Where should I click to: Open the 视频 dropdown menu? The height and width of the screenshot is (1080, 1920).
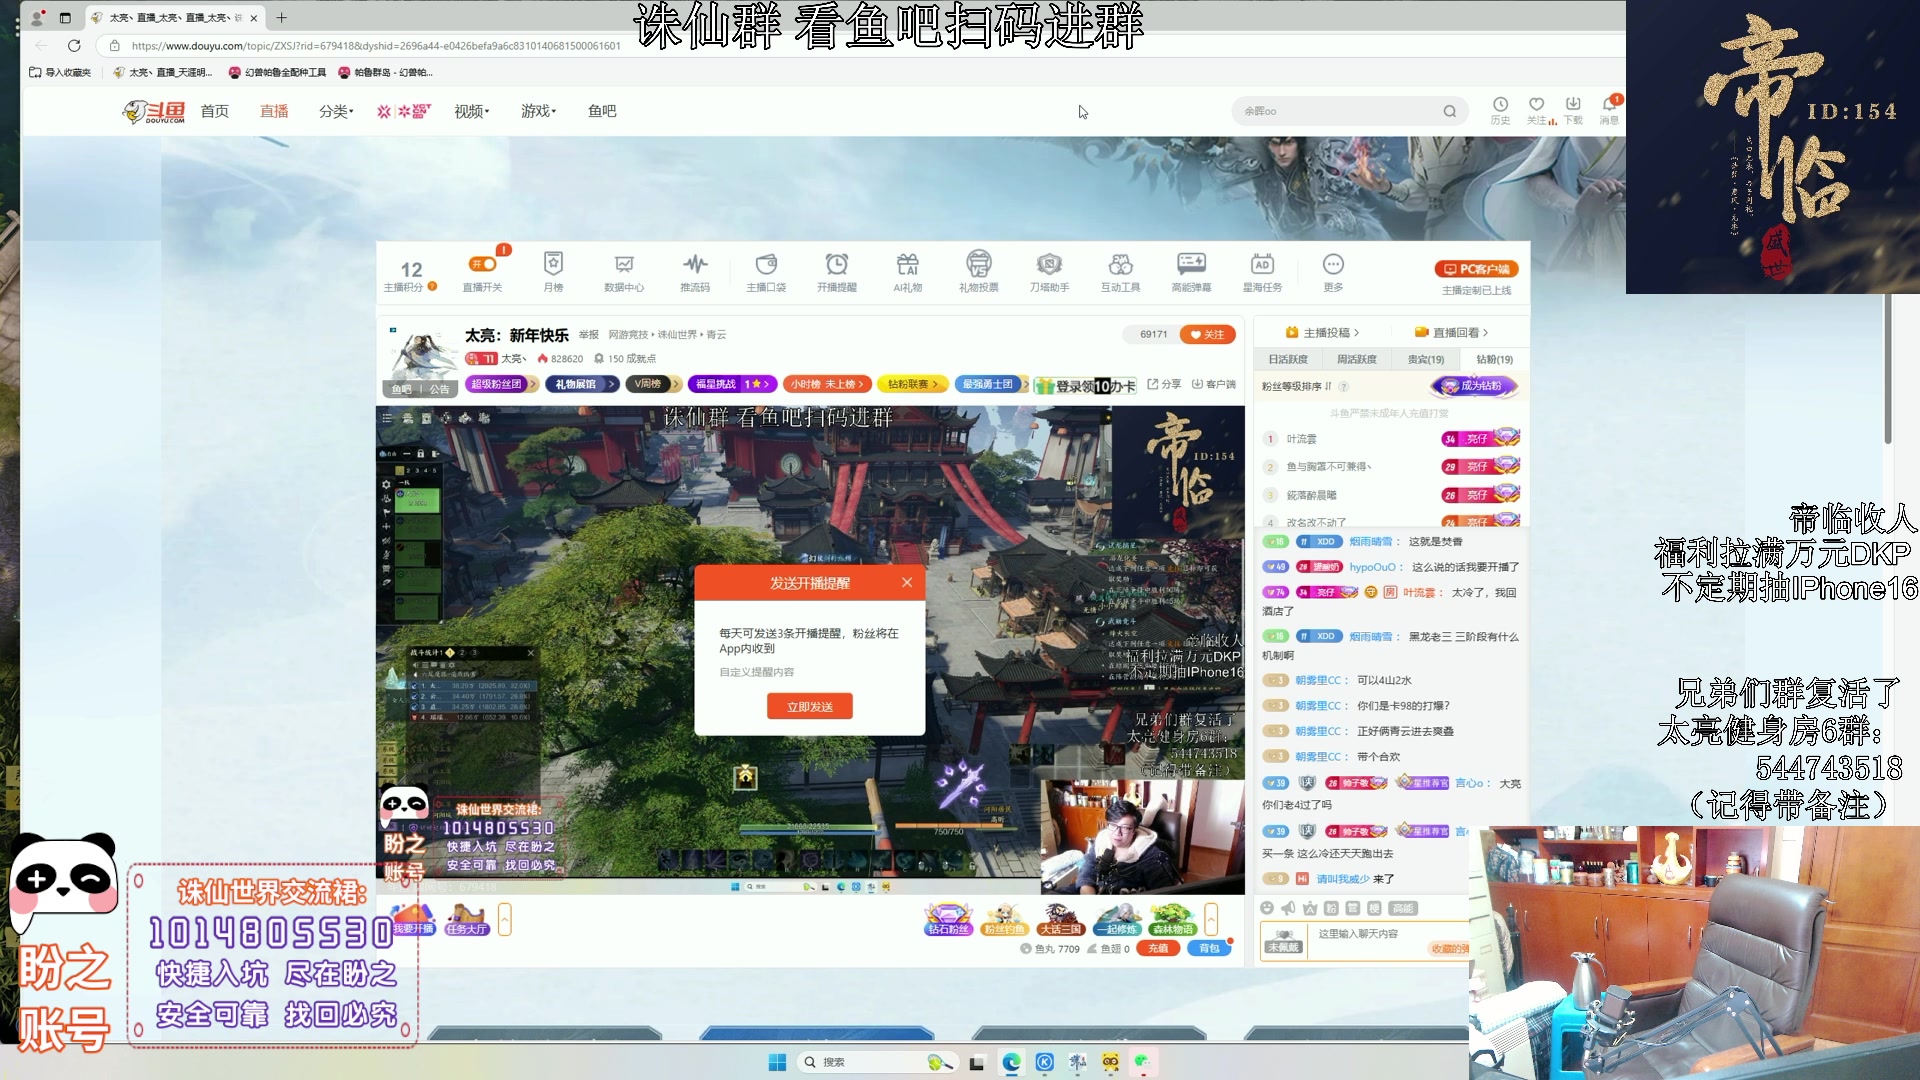[x=471, y=111]
